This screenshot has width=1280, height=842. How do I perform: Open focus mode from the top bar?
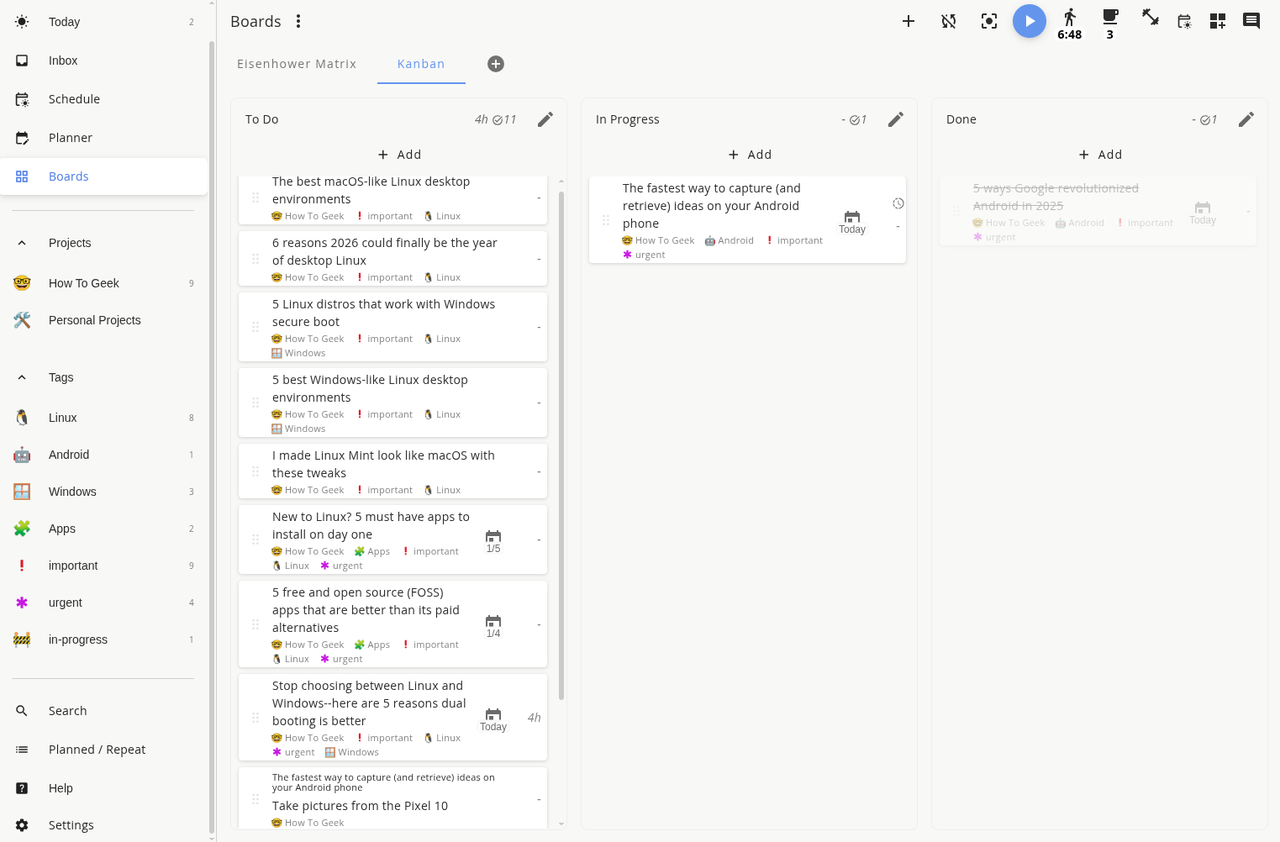coord(989,20)
